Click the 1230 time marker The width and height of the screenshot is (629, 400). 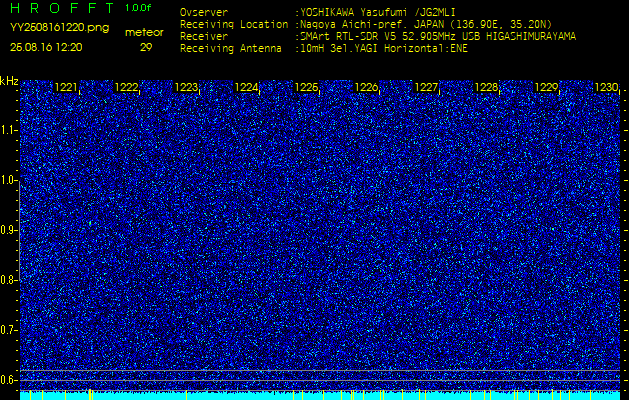tap(606, 87)
